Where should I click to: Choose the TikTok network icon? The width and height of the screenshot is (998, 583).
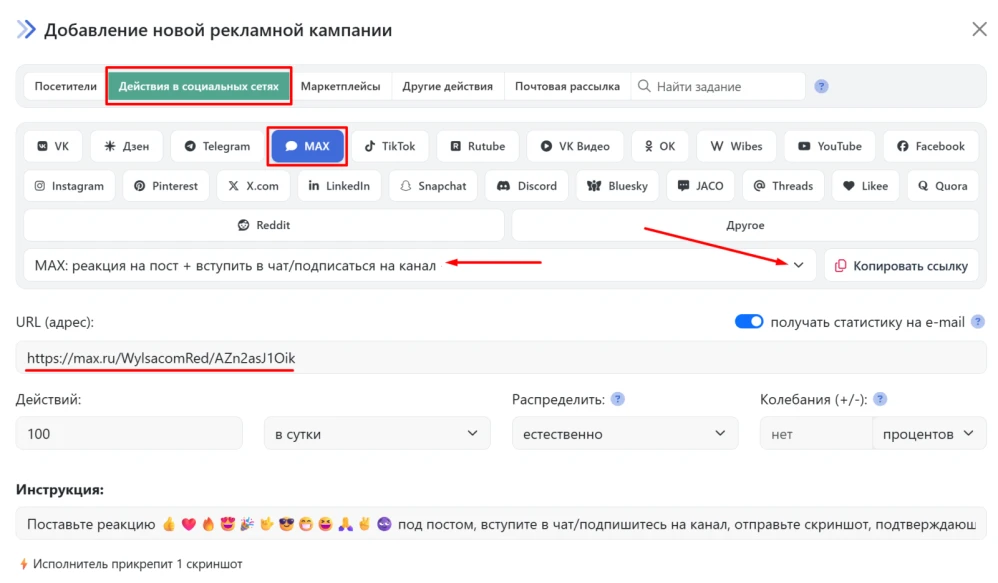tap(390, 146)
